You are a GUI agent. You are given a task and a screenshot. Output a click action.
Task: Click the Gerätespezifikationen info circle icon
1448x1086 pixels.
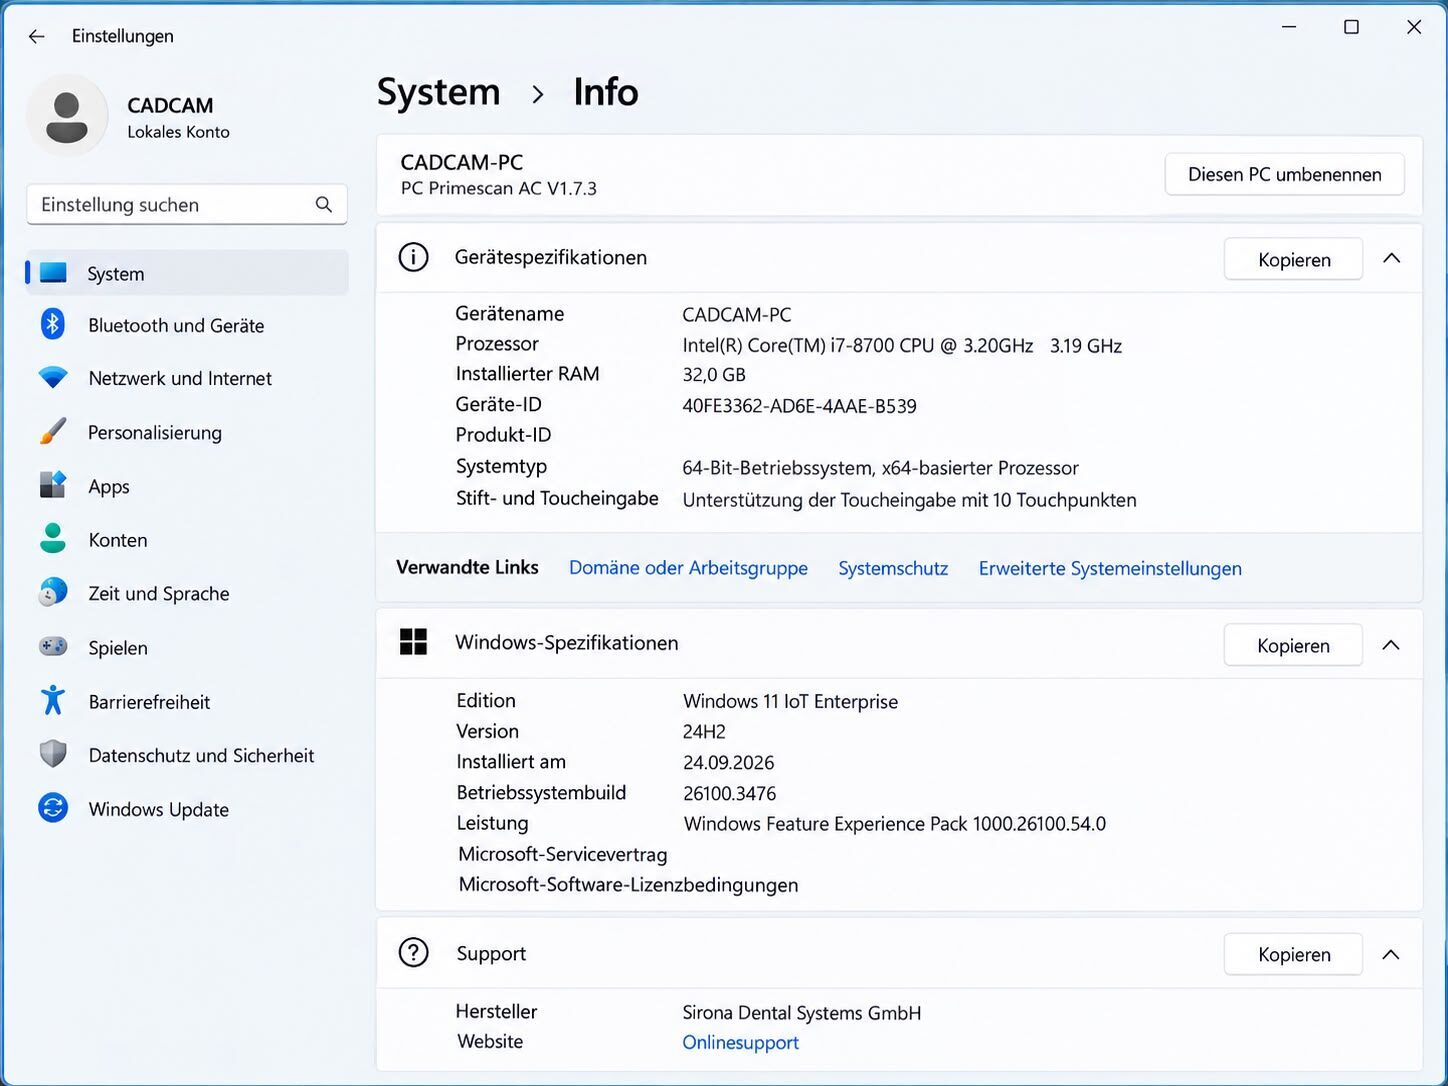click(x=413, y=257)
